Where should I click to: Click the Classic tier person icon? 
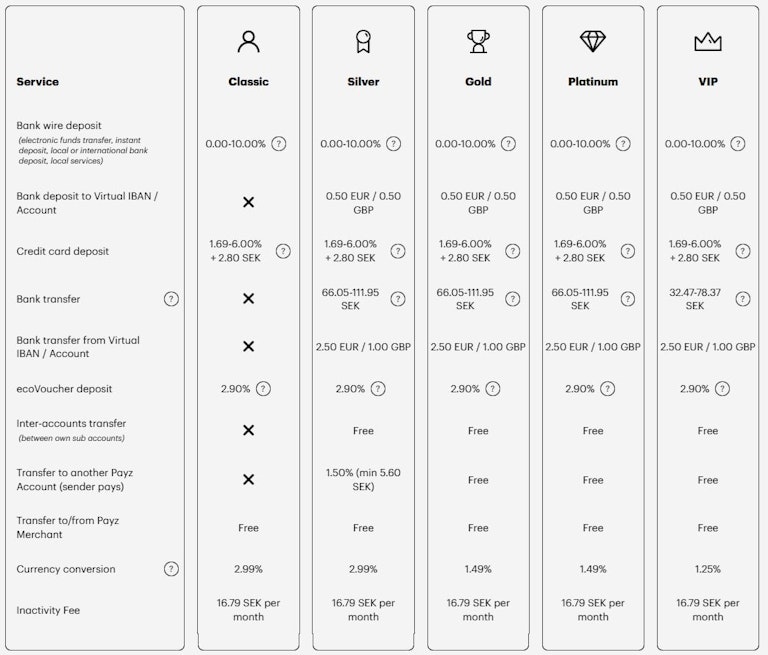click(x=248, y=42)
